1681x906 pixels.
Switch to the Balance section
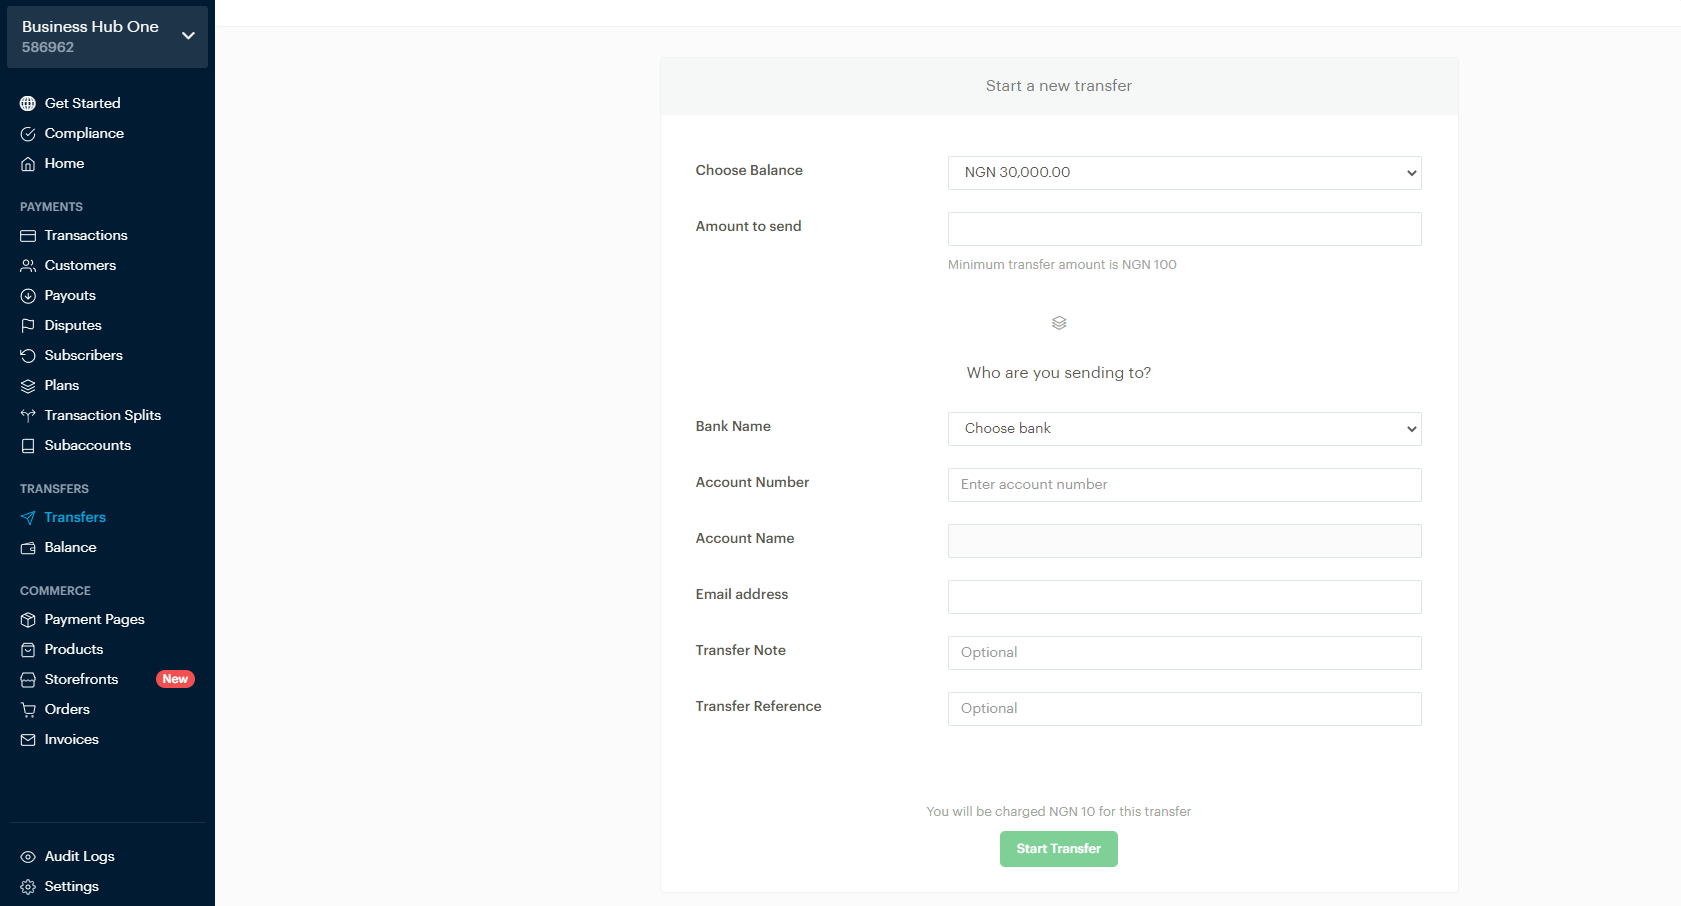[x=69, y=547]
